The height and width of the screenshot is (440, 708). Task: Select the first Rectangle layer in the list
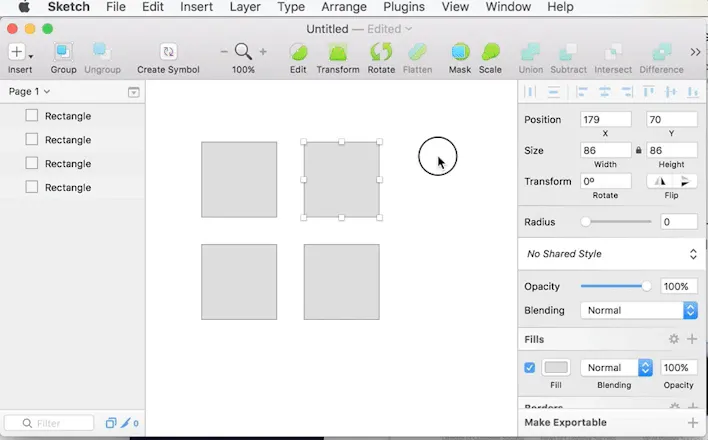click(72, 116)
